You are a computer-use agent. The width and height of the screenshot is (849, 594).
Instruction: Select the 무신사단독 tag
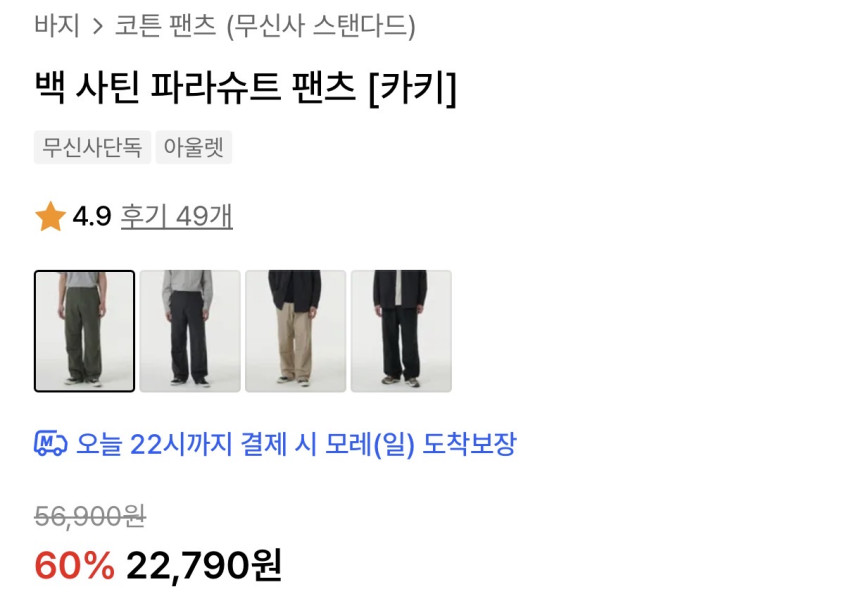tap(92, 147)
